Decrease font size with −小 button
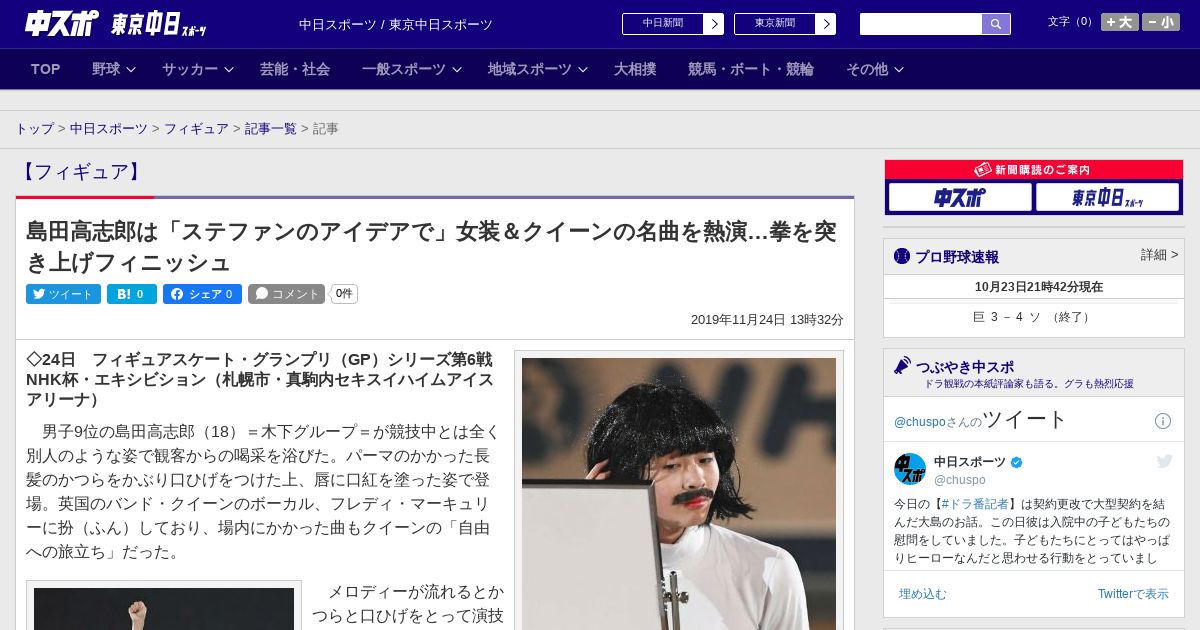1200x630 pixels. pyautogui.click(x=1161, y=22)
